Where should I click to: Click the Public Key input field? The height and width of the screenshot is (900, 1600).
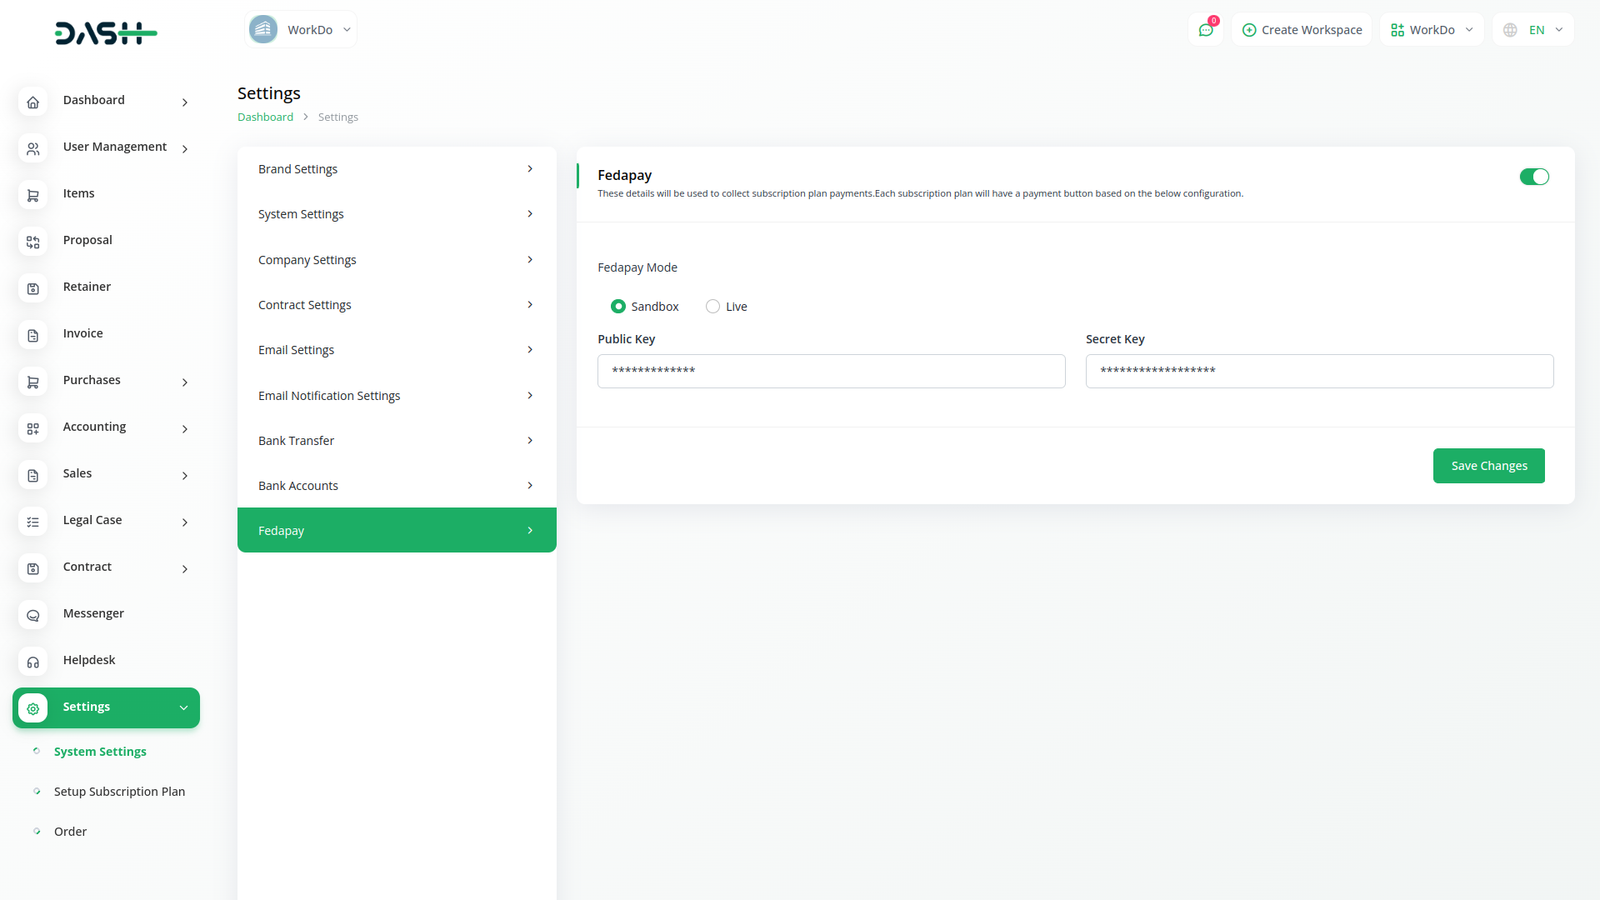coord(831,371)
